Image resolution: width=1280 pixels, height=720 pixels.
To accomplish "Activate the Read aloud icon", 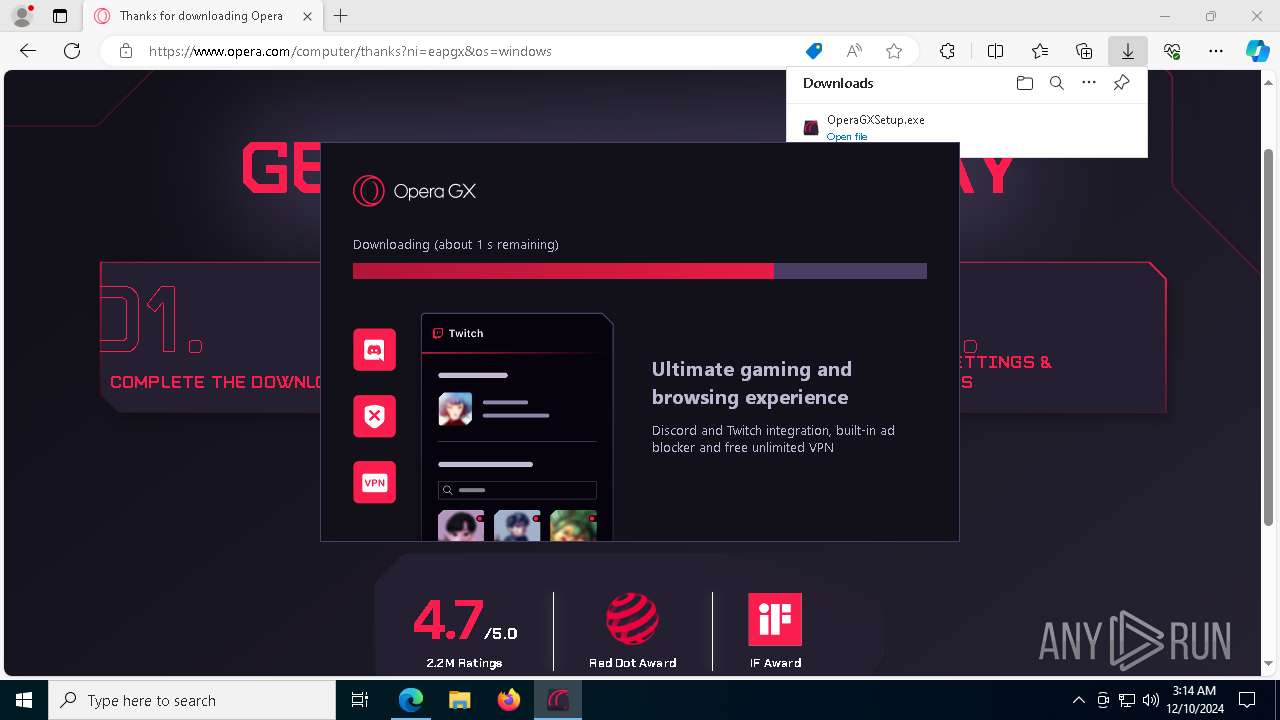I will (854, 51).
